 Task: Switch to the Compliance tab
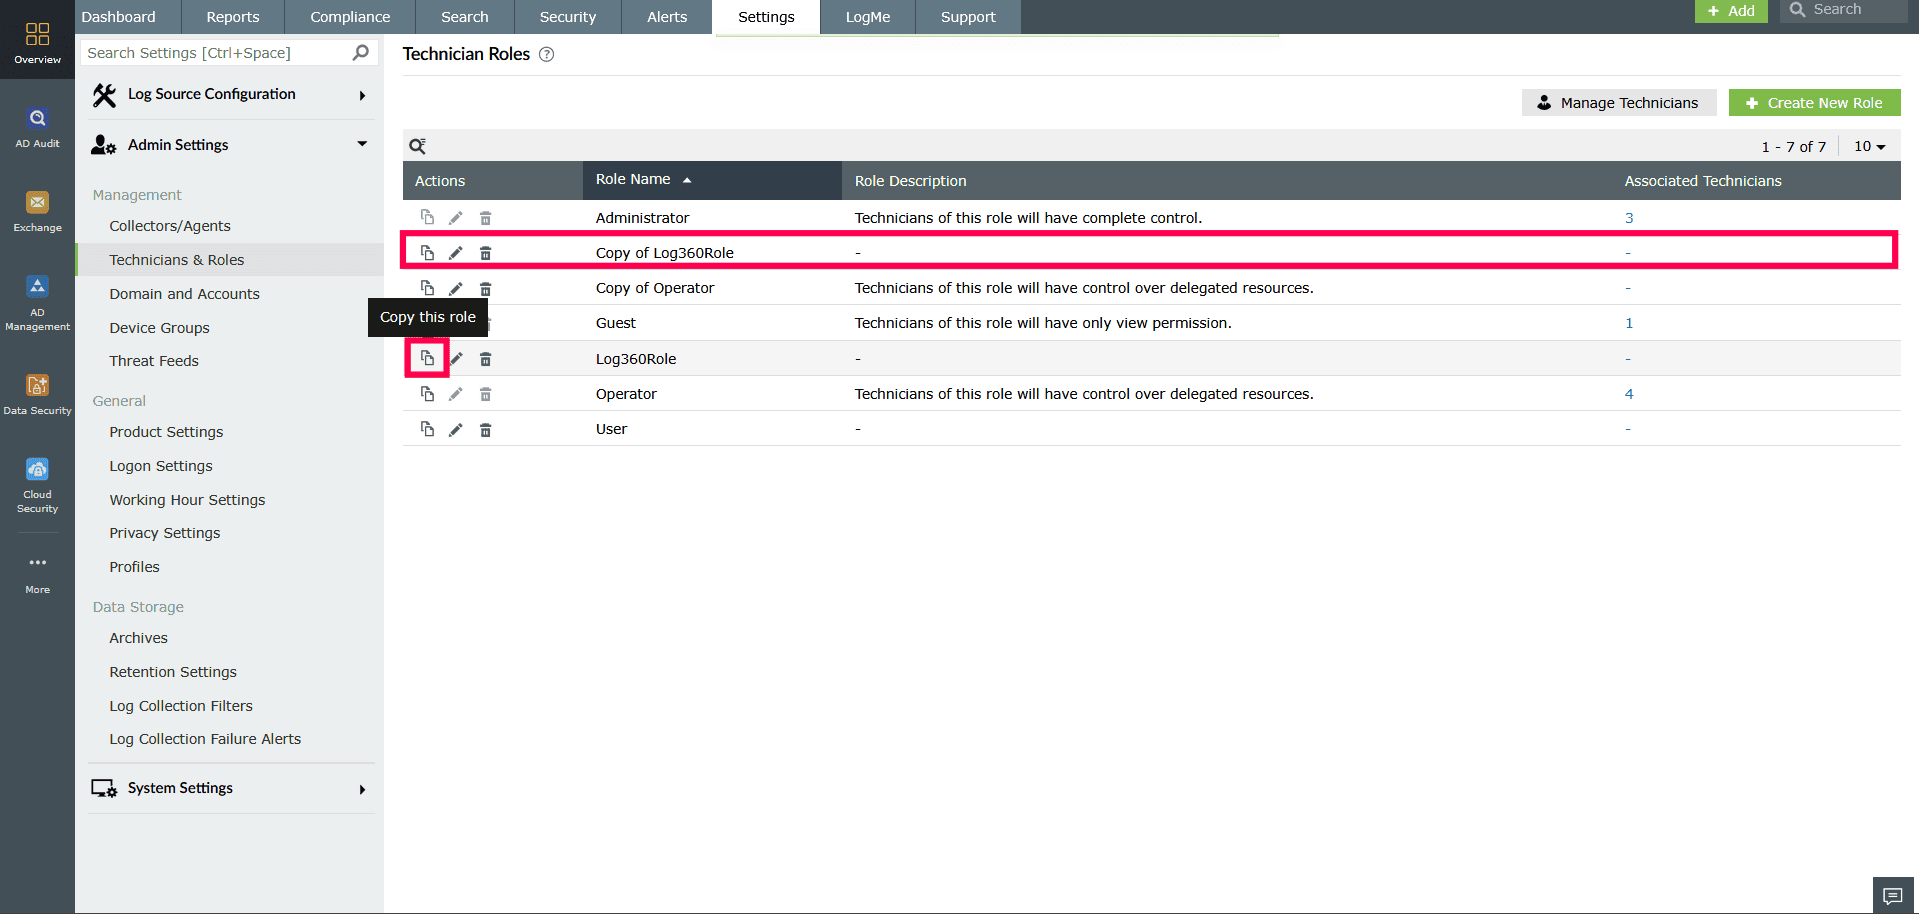pyautogui.click(x=349, y=16)
